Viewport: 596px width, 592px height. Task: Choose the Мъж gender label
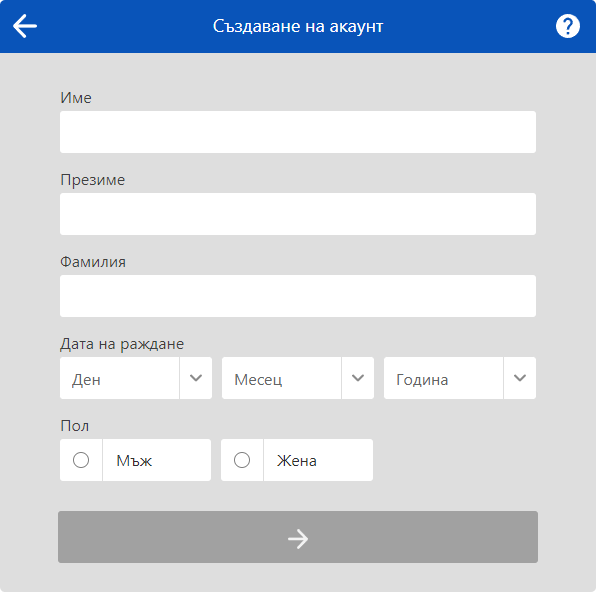coord(134,461)
